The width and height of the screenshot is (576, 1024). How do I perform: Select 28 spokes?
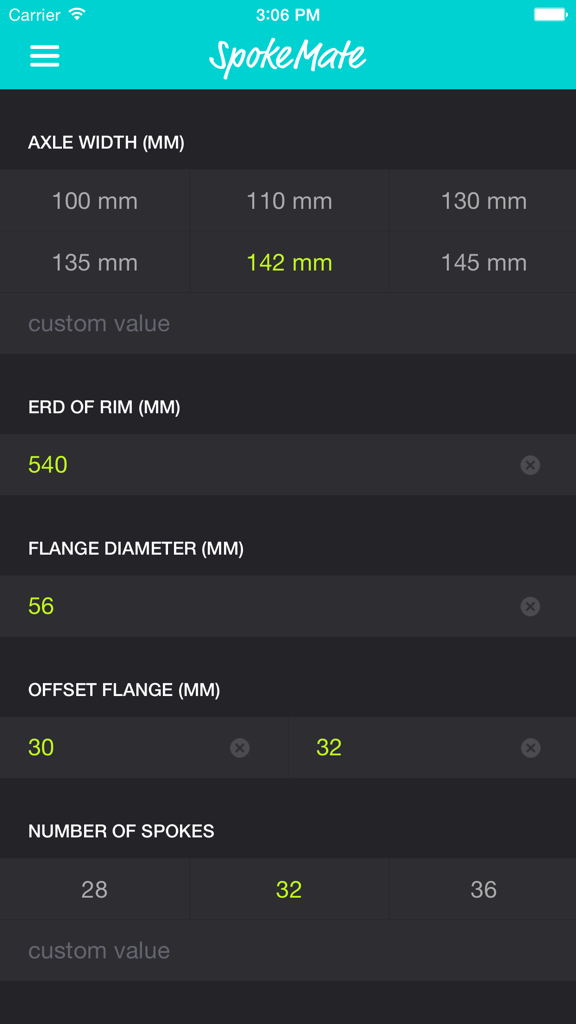[x=94, y=889]
